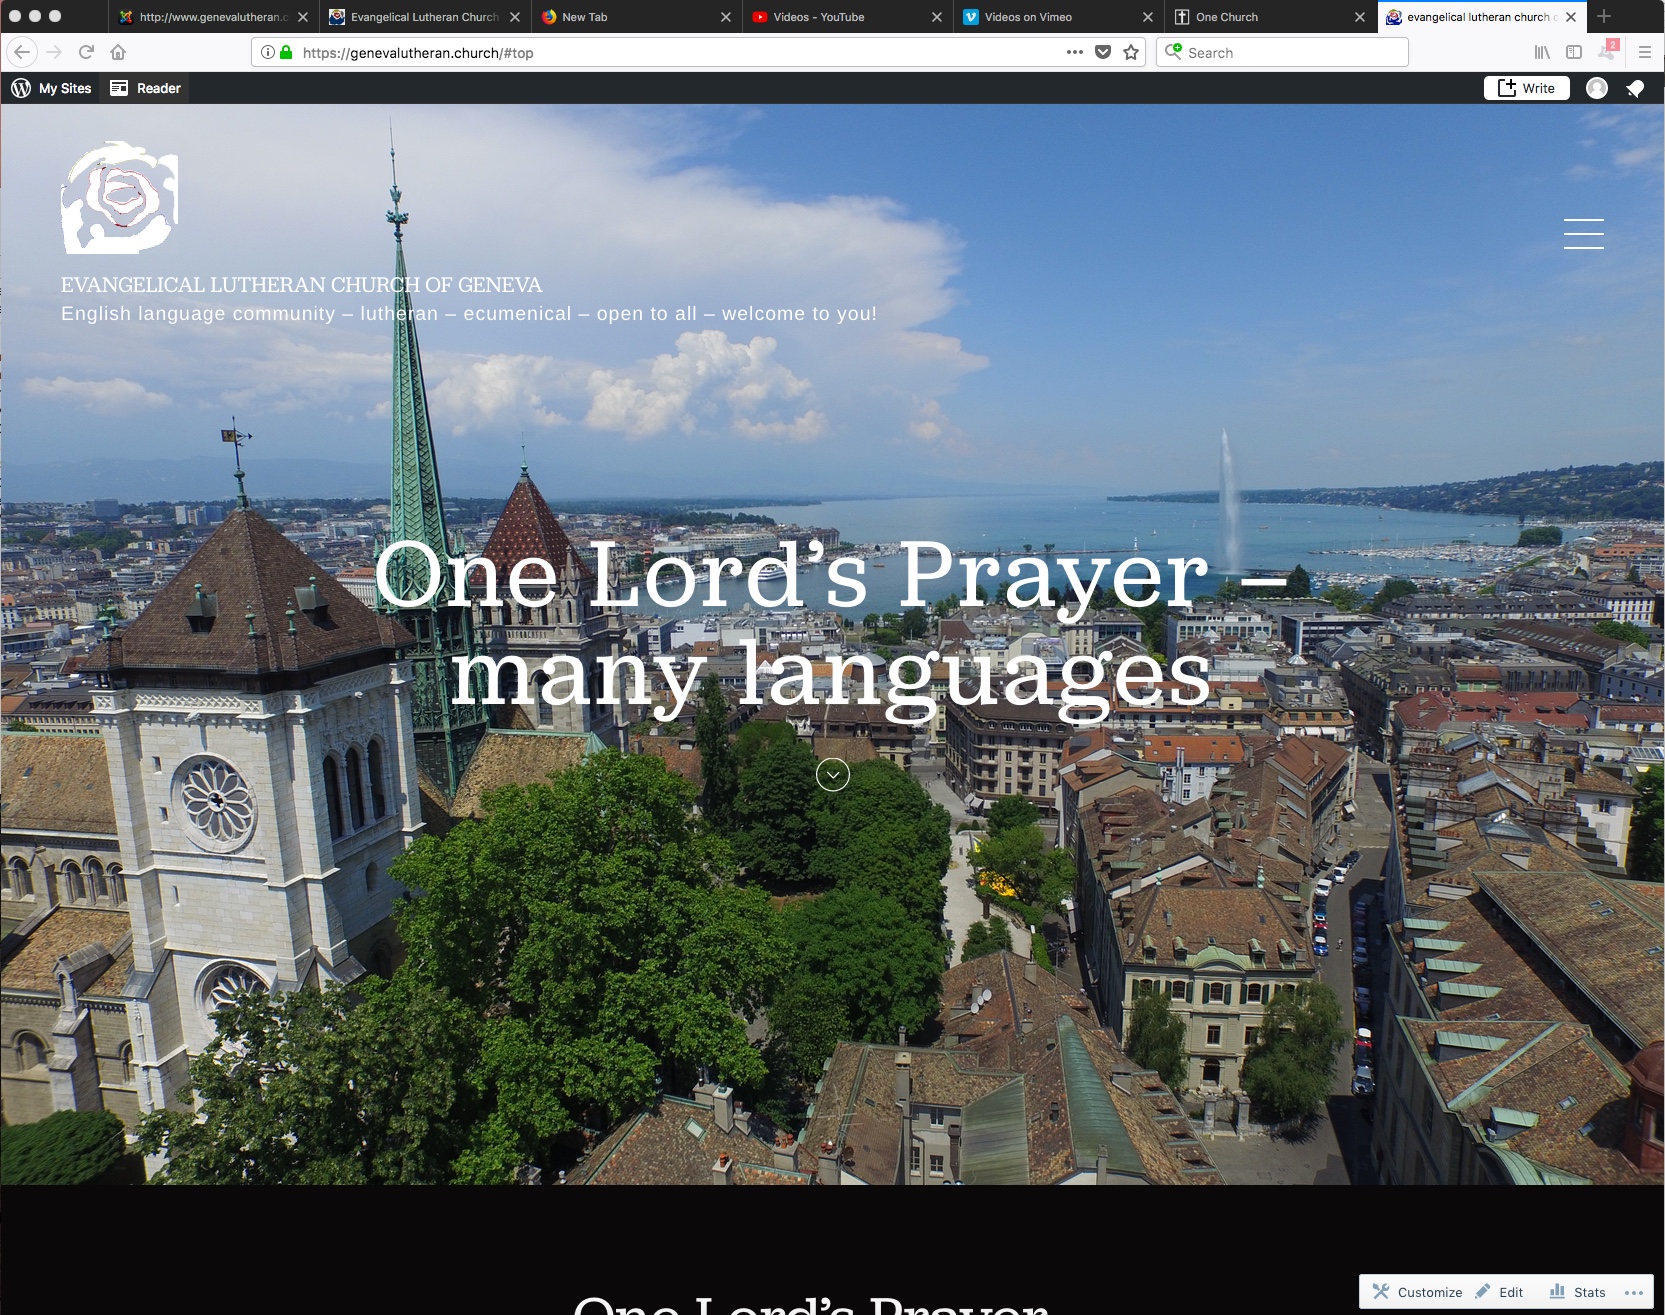Open the Firefox application menu

click(x=1645, y=53)
